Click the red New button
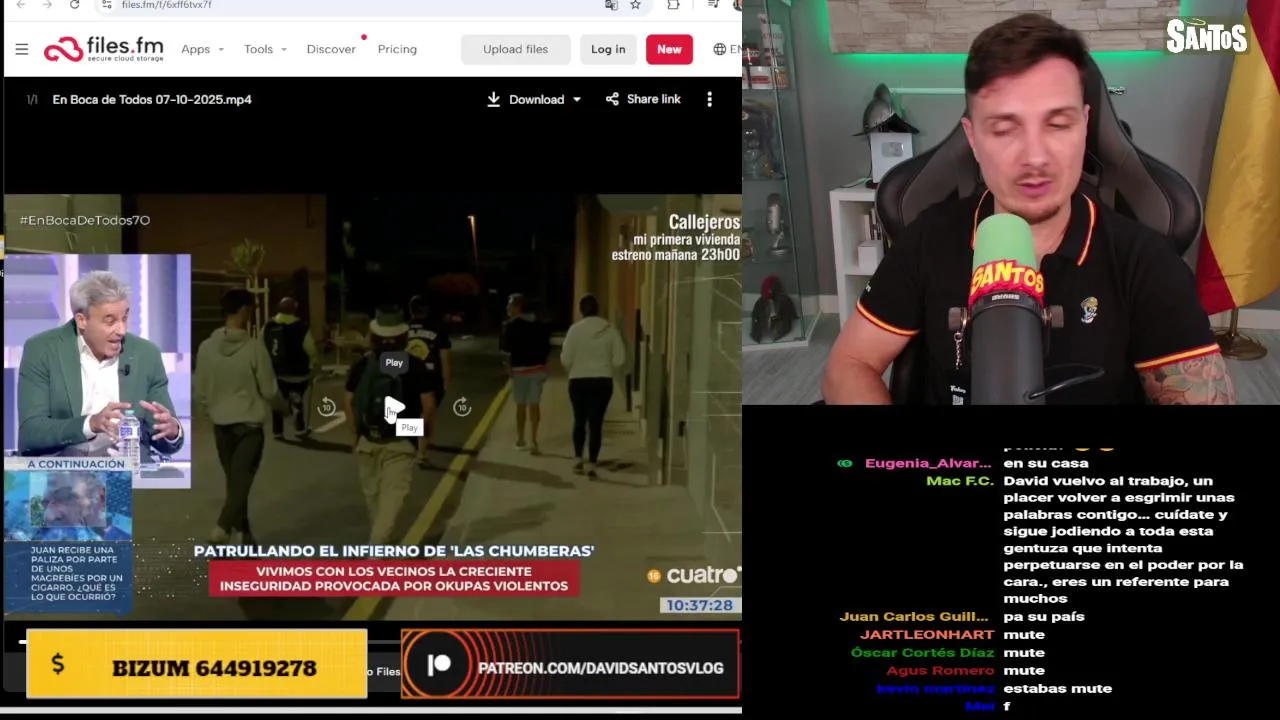 tap(669, 49)
